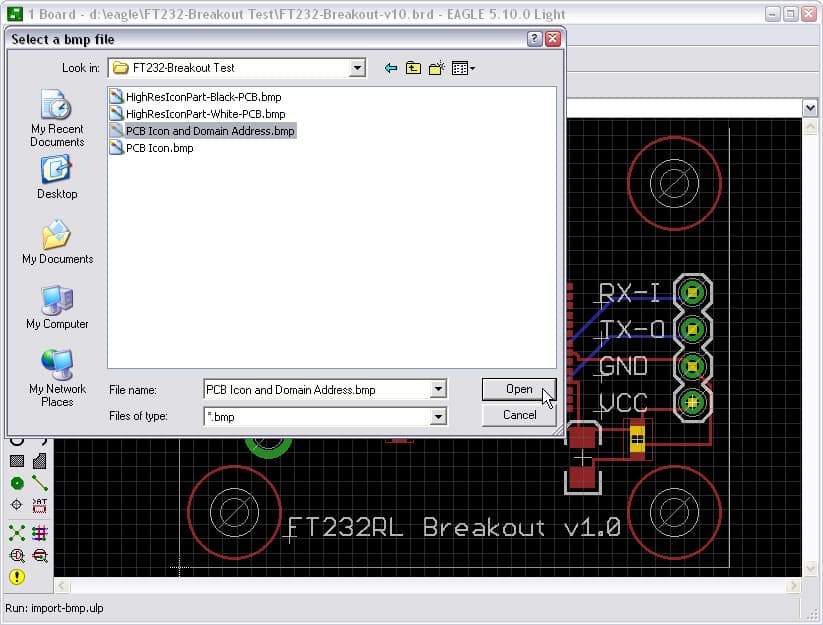Click the Up One Level folder icon
This screenshot has height=625, width=823.
[x=413, y=68]
